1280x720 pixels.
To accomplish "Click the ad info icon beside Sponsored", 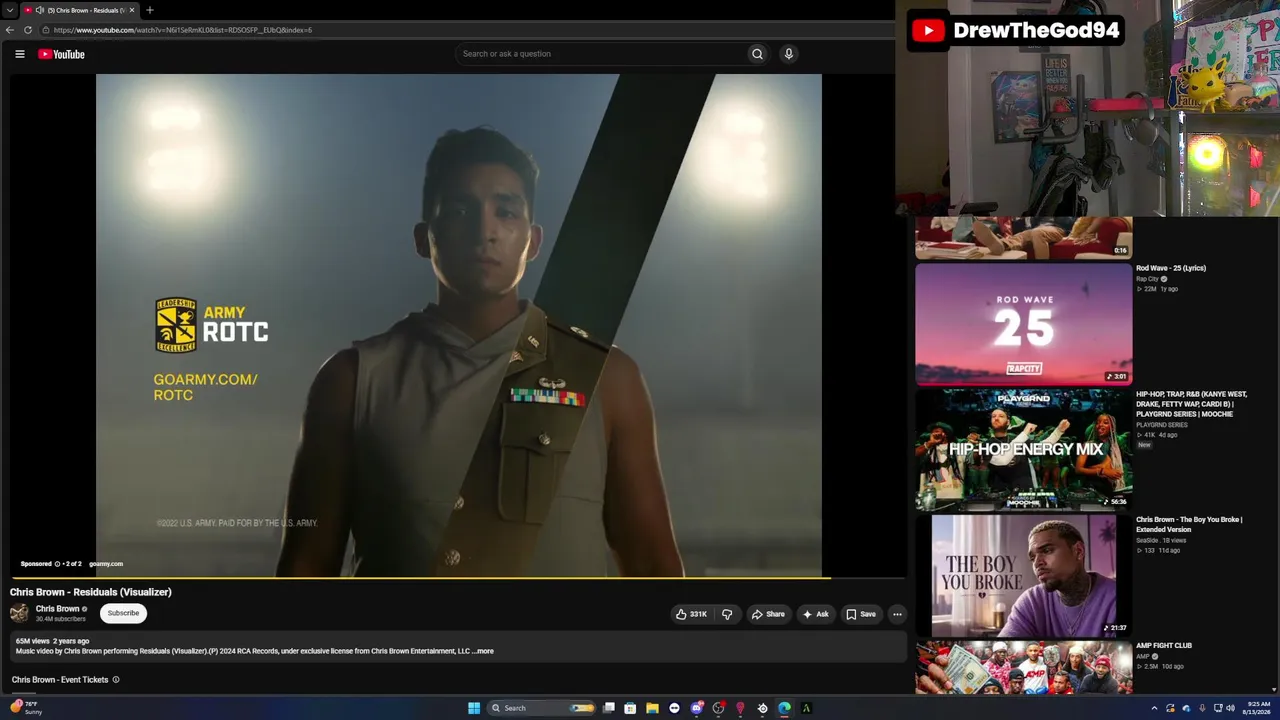I will pyautogui.click(x=57, y=564).
